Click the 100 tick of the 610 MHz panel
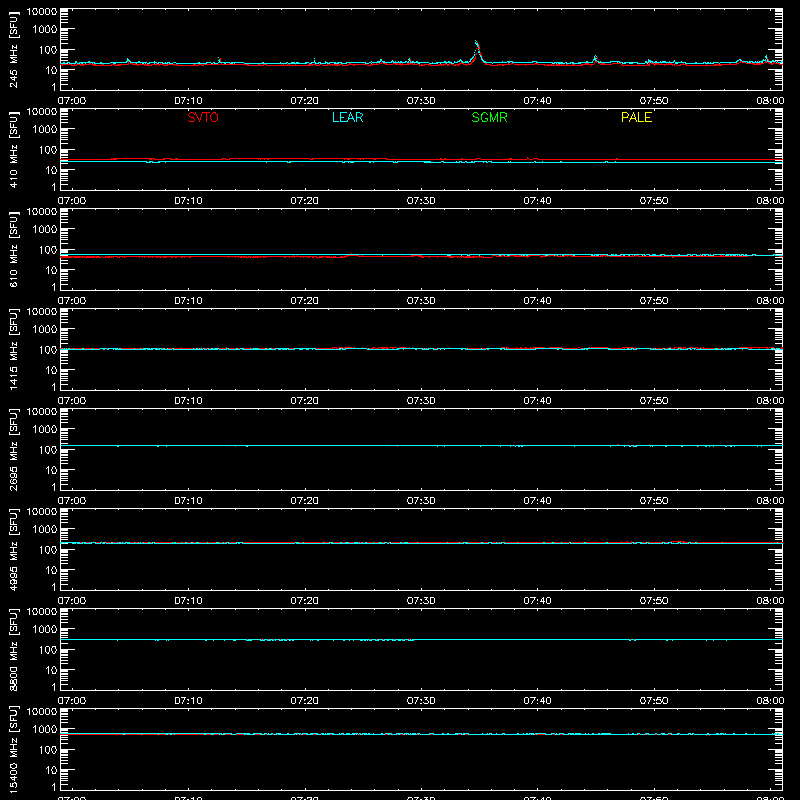 pos(48,249)
